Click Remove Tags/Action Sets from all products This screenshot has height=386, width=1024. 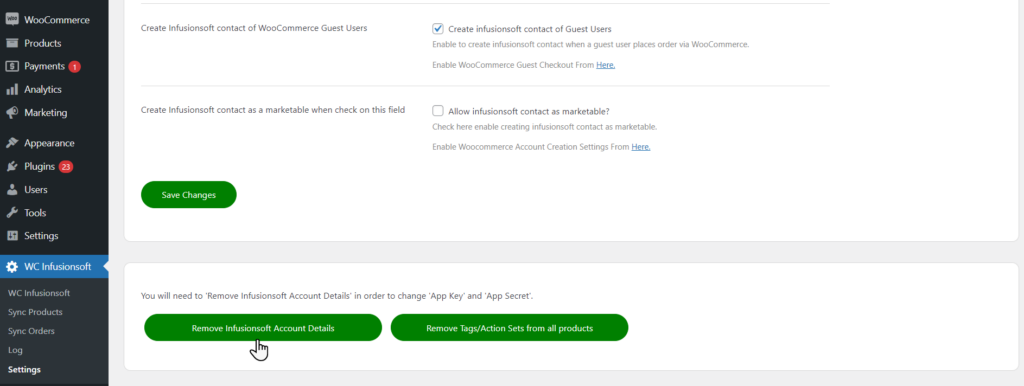[x=509, y=328]
